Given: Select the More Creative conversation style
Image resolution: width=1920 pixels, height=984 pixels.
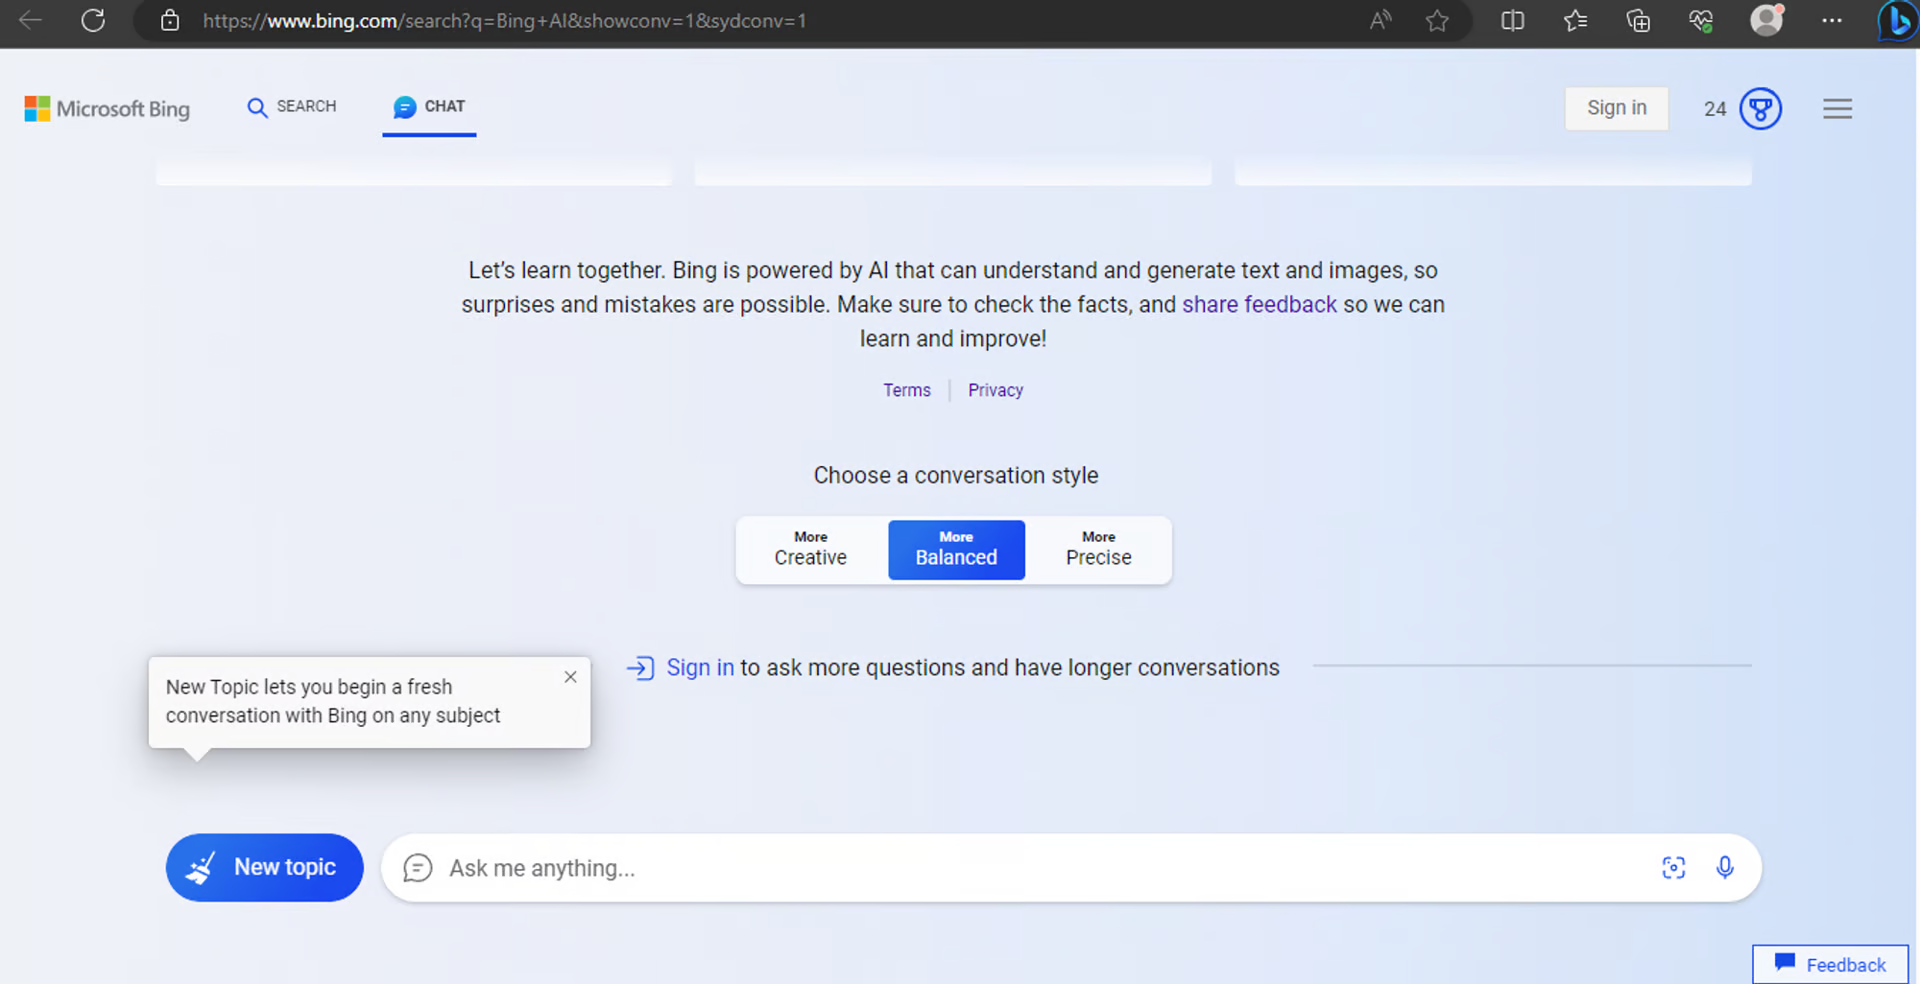Looking at the screenshot, I should click(x=810, y=550).
